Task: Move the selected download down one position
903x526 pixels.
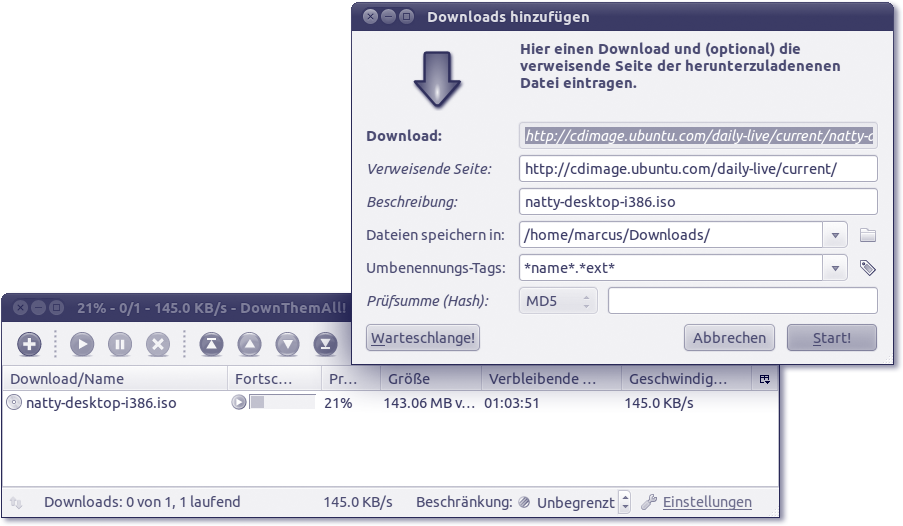Action: [x=287, y=344]
